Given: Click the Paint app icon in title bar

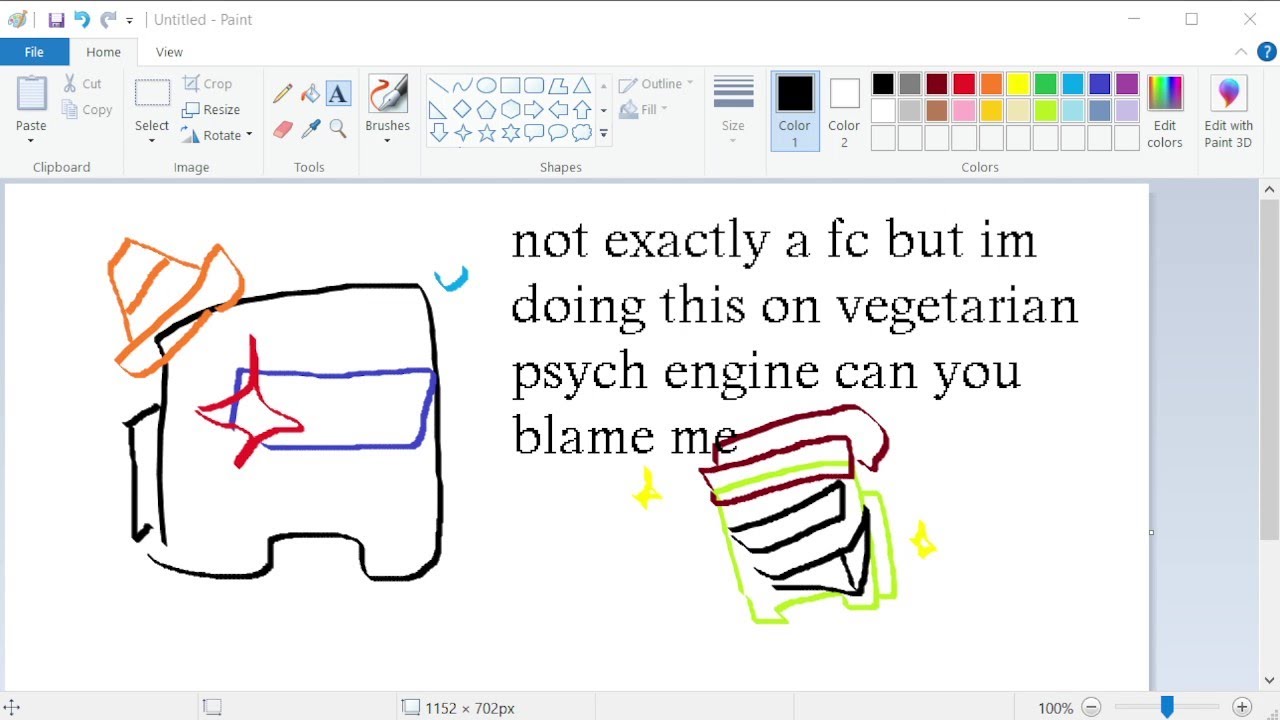Looking at the screenshot, I should point(17,20).
